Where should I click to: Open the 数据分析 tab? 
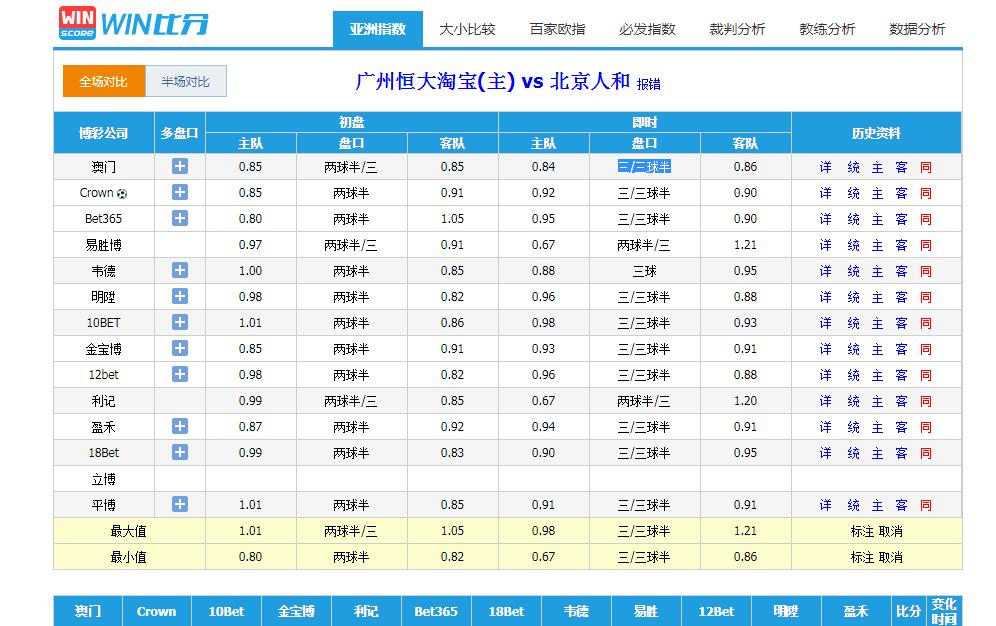[x=917, y=29]
